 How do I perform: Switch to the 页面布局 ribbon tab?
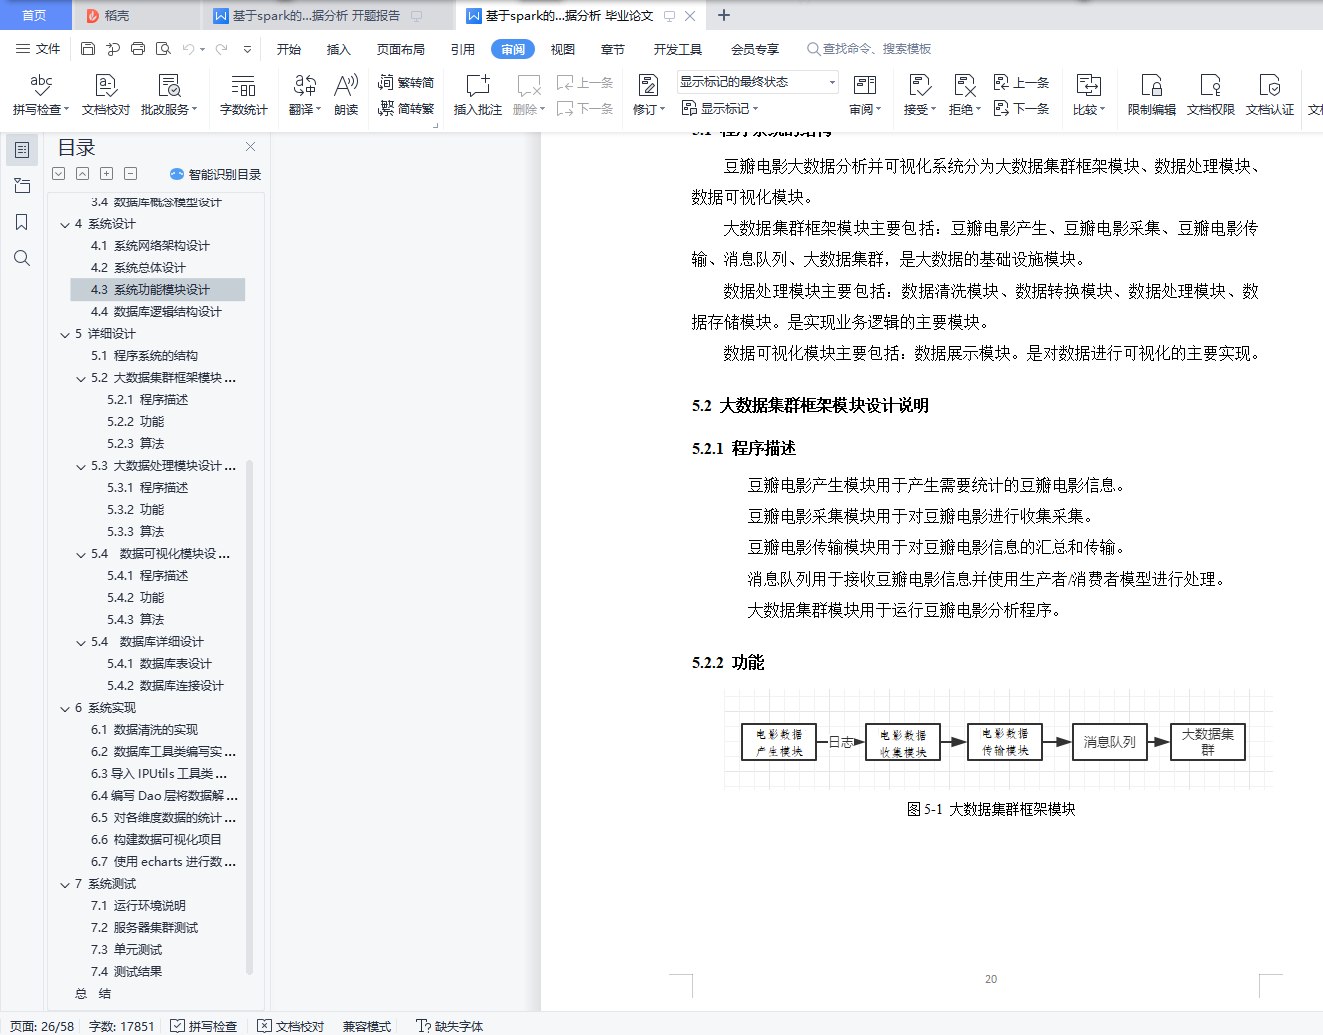[x=401, y=49]
